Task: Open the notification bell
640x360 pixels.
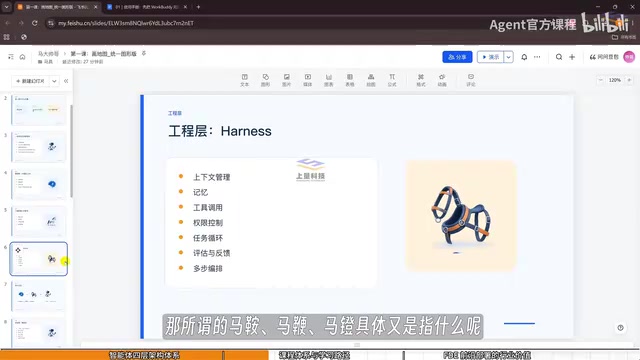Action: click(x=524, y=57)
